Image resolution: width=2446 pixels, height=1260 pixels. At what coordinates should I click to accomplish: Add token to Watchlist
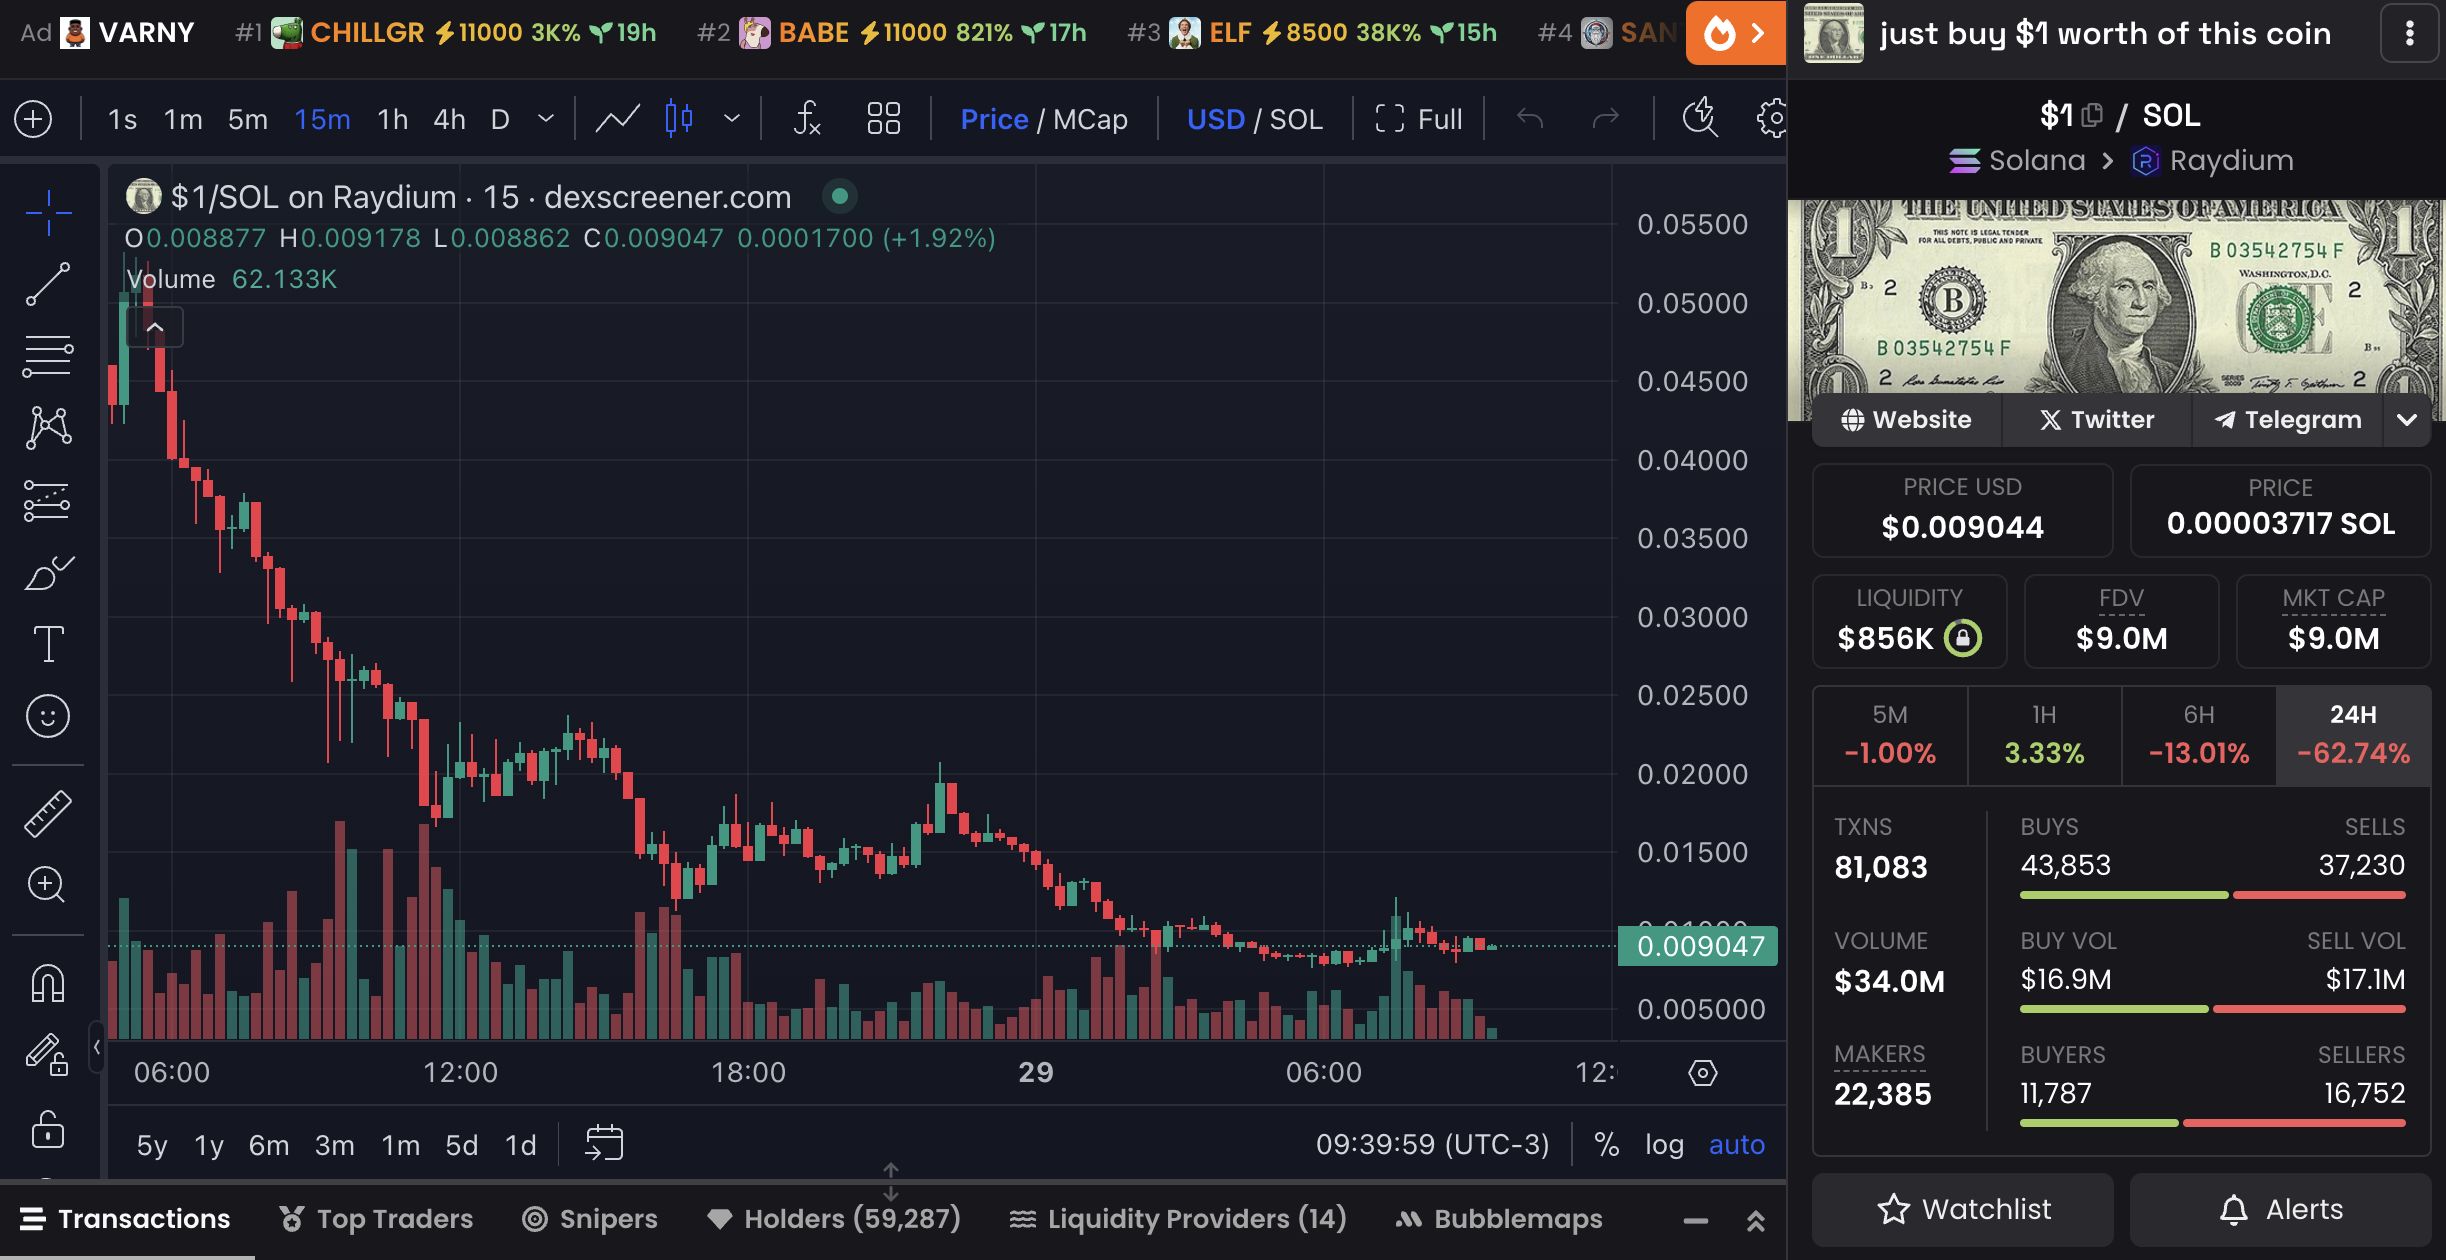tap(1963, 1210)
